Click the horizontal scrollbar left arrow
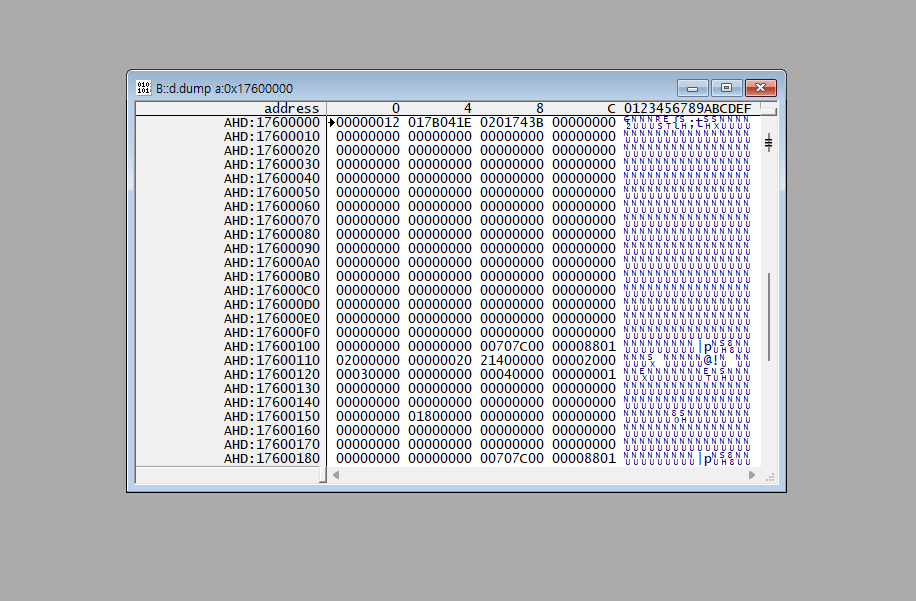Viewport: 916px width, 601px height. [x=336, y=475]
